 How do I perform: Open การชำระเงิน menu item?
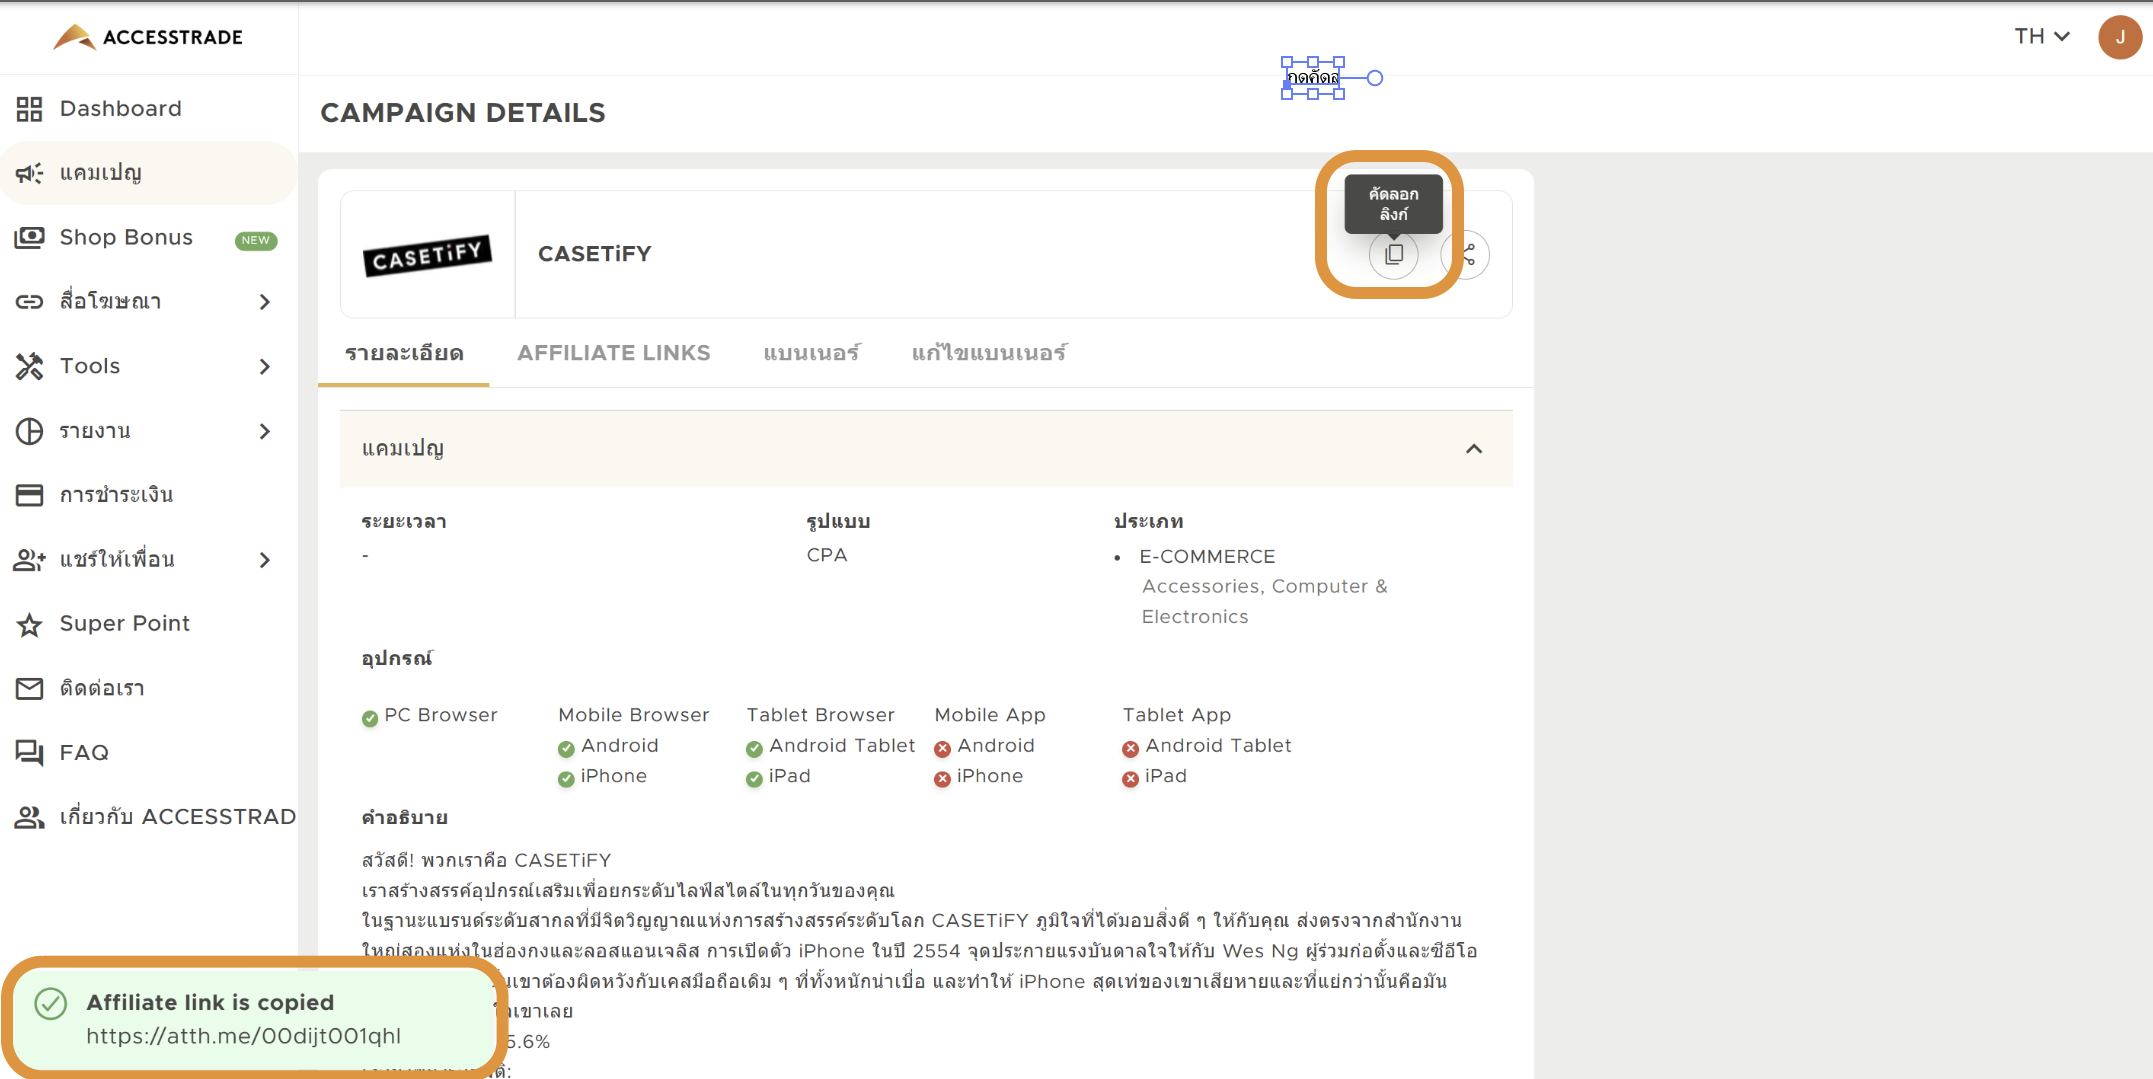(149, 495)
